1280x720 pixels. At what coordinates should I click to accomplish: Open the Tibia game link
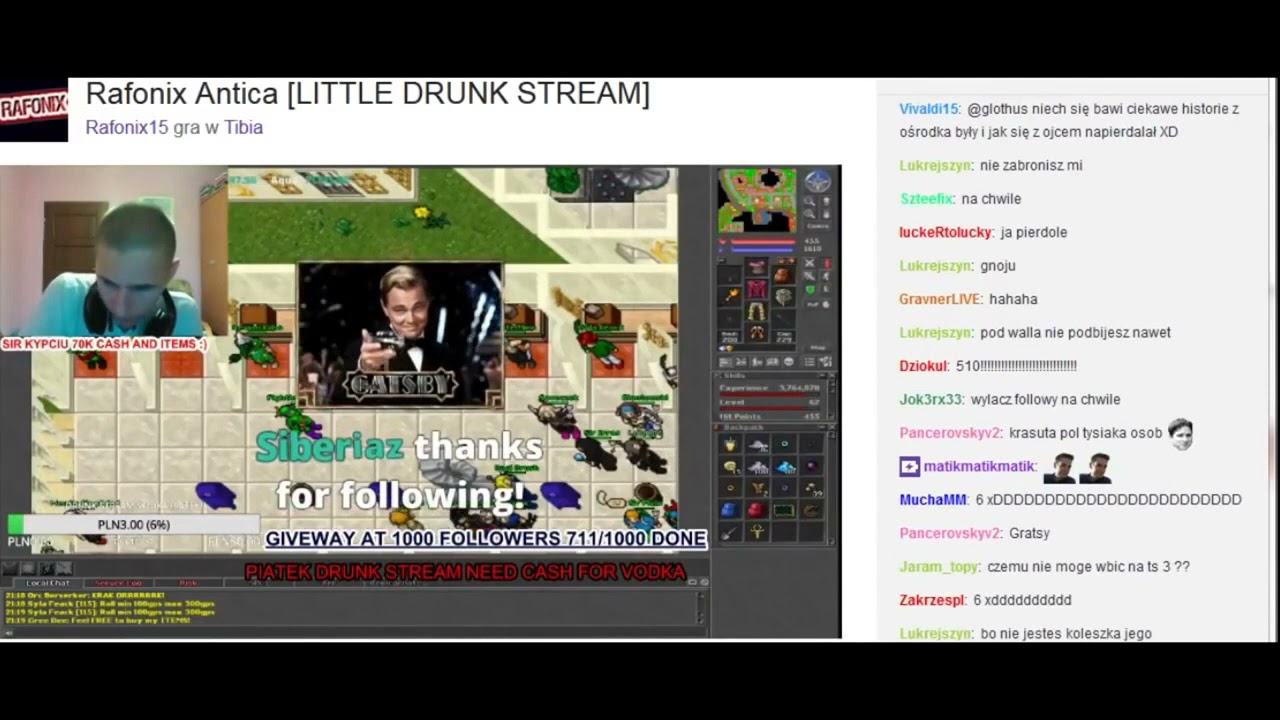click(x=243, y=127)
